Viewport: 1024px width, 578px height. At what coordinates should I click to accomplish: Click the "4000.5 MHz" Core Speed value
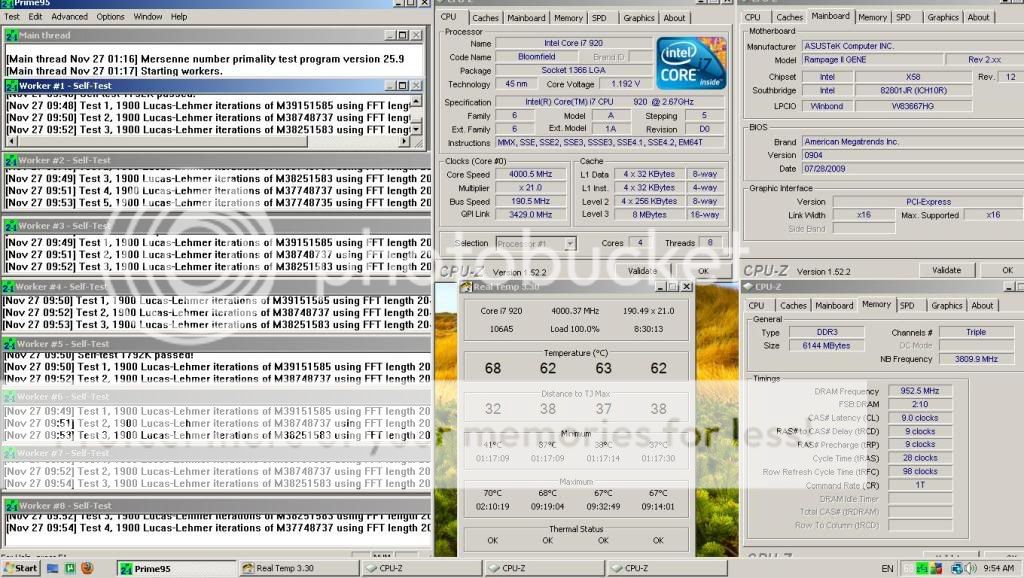530,174
